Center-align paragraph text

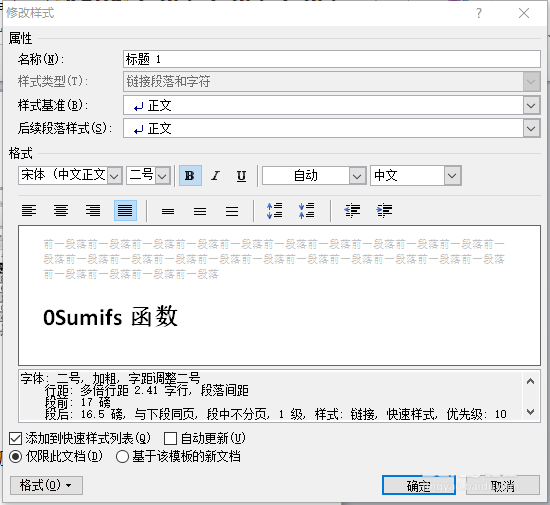[61, 211]
